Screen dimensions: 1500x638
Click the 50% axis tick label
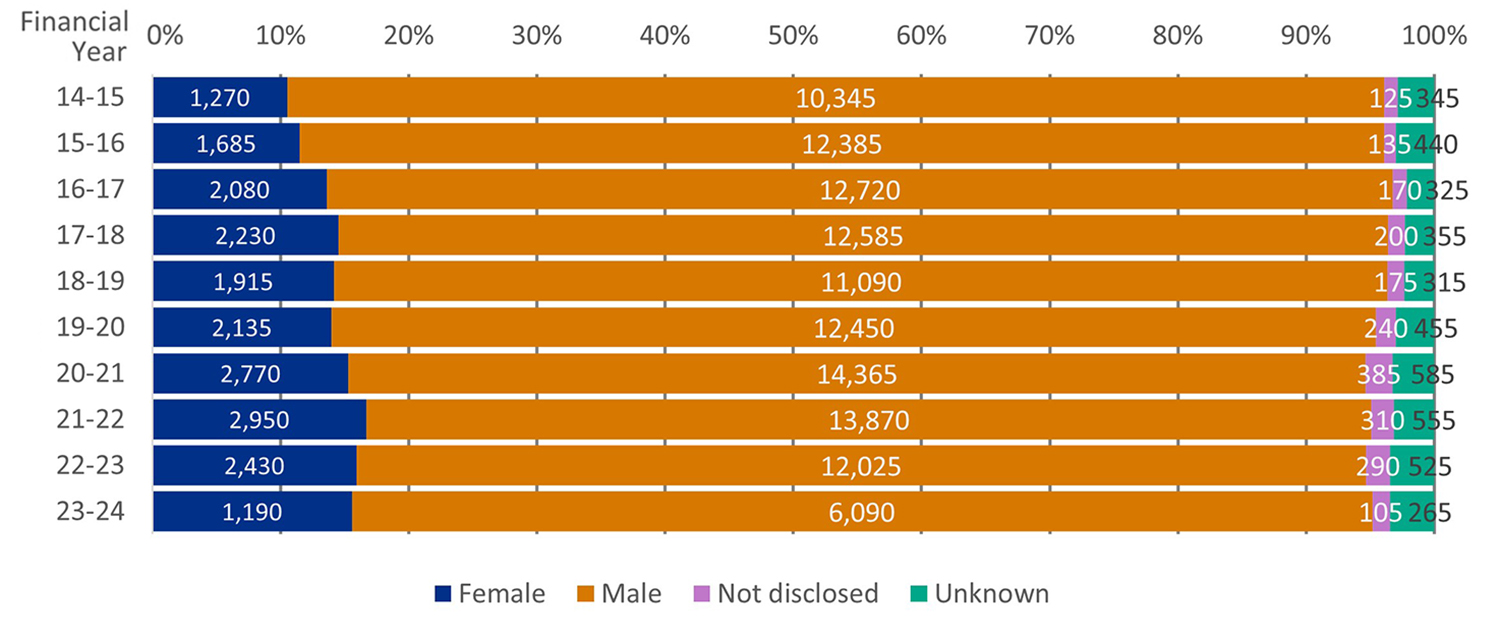793,35
